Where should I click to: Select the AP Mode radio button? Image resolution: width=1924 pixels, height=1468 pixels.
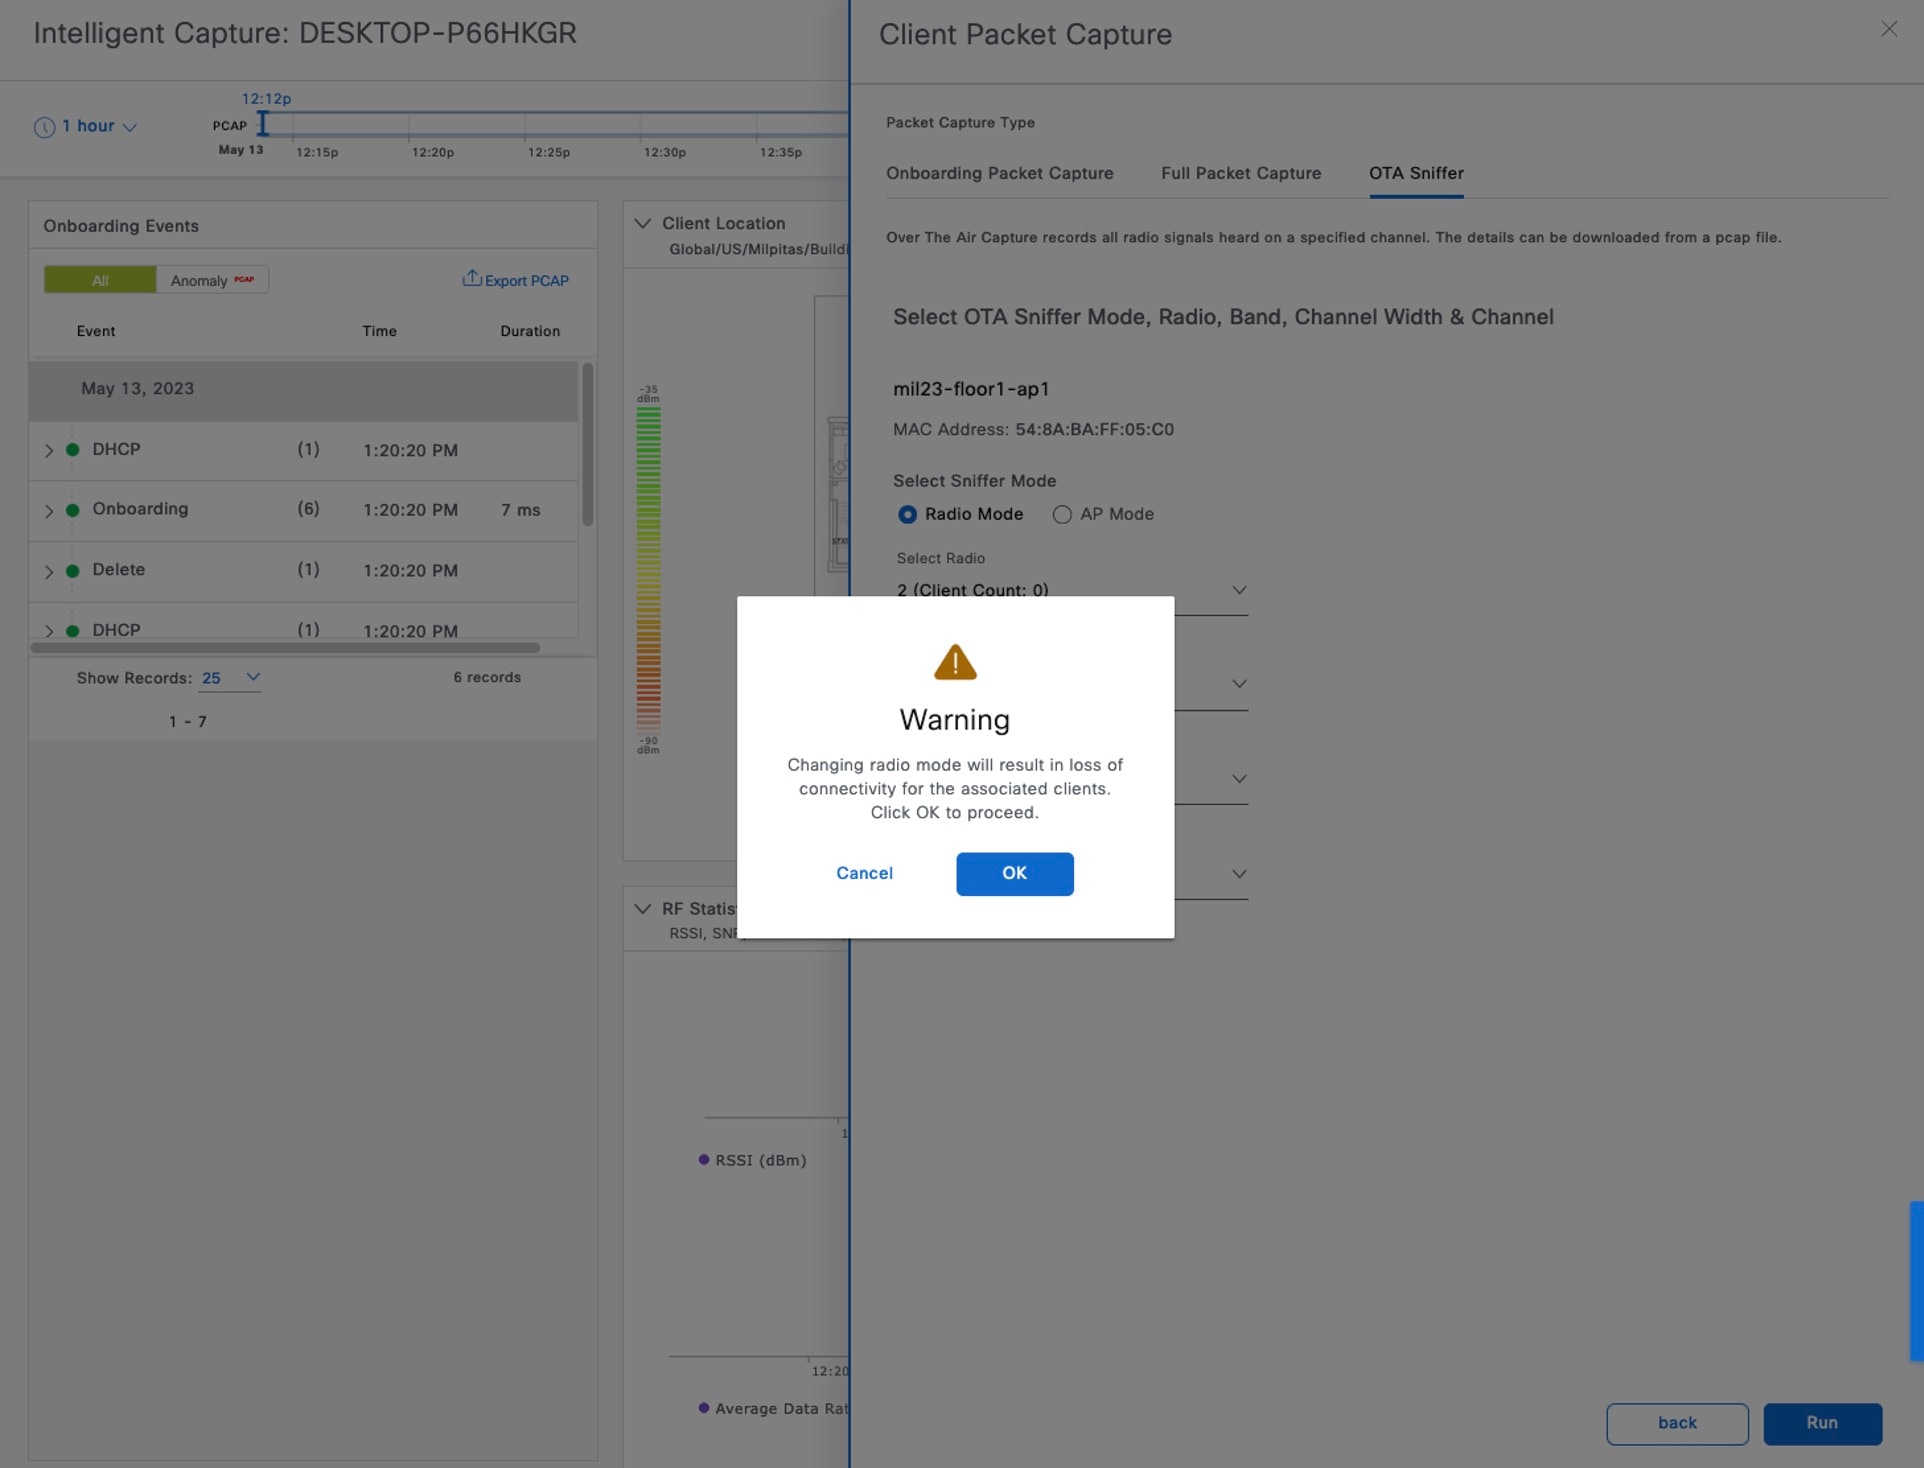[x=1062, y=514]
